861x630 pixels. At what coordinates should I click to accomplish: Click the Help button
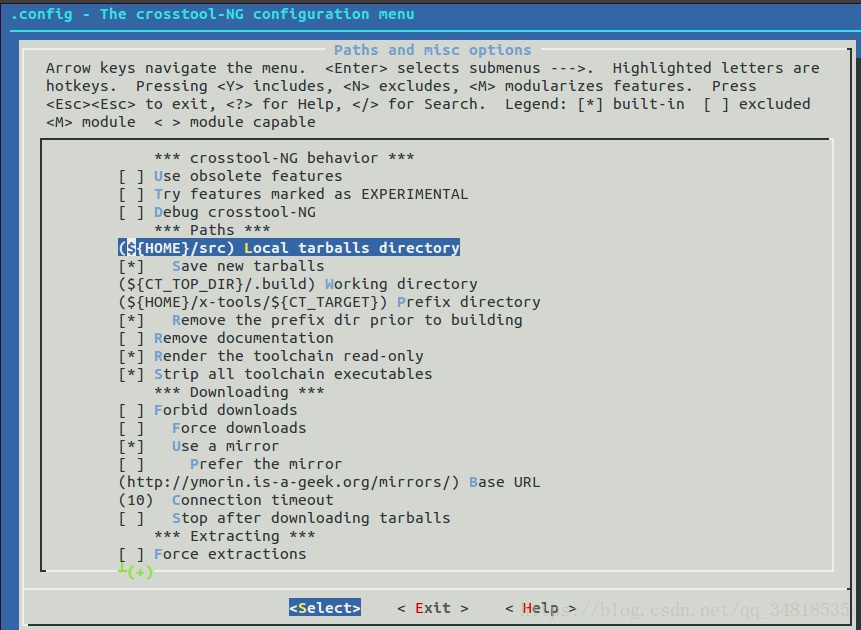[540, 608]
